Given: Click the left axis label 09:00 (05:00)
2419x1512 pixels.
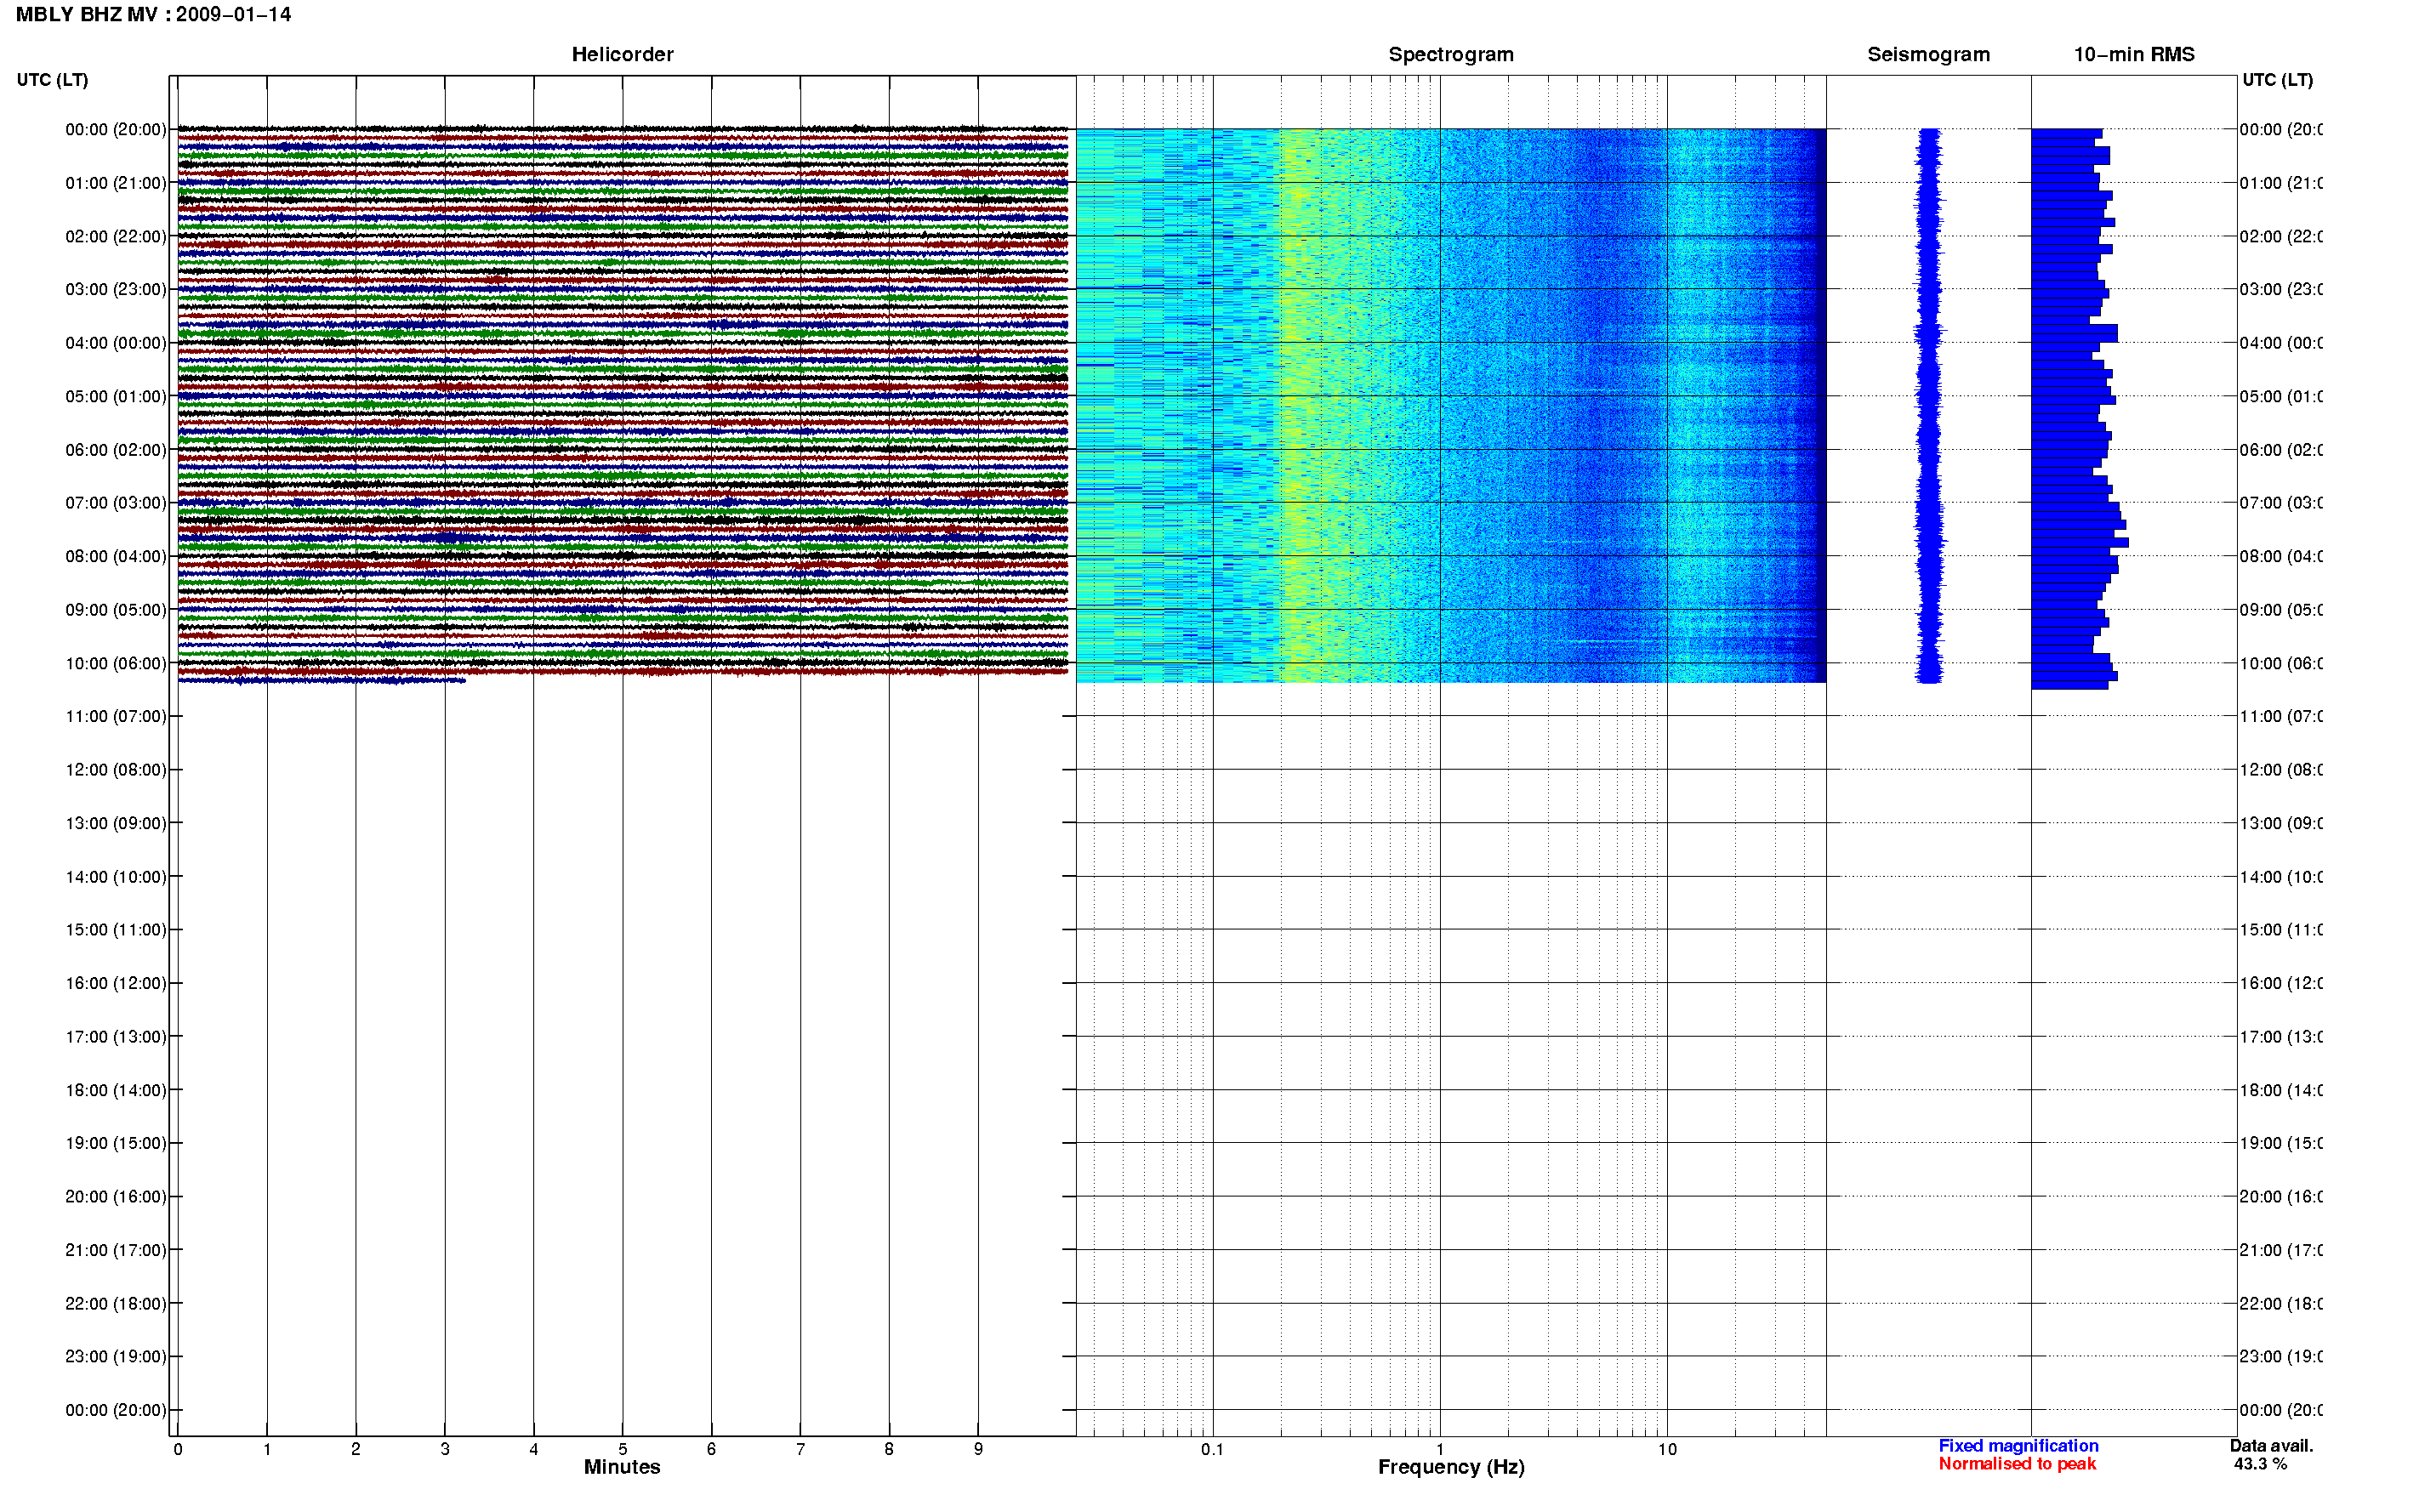Looking at the screenshot, I should 116,610.
